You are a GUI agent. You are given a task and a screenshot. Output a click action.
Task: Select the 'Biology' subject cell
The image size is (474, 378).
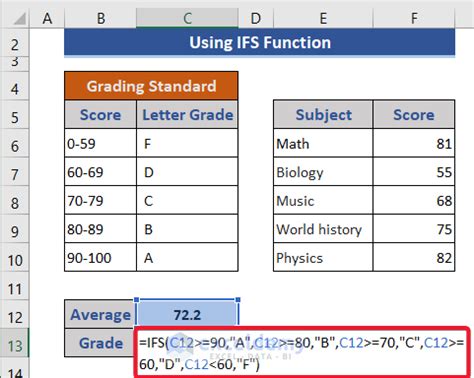click(x=323, y=172)
